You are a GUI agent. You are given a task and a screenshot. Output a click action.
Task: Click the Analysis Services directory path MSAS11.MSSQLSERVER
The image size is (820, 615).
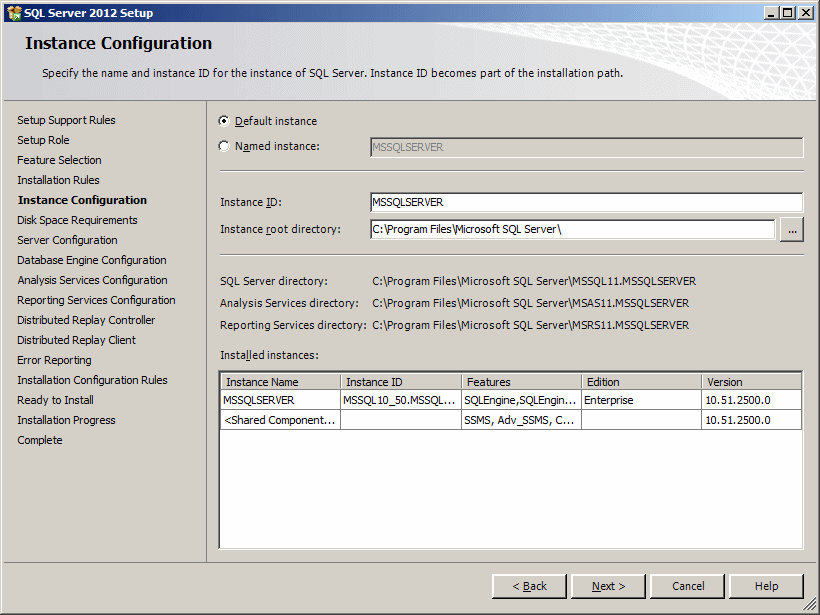(530, 303)
